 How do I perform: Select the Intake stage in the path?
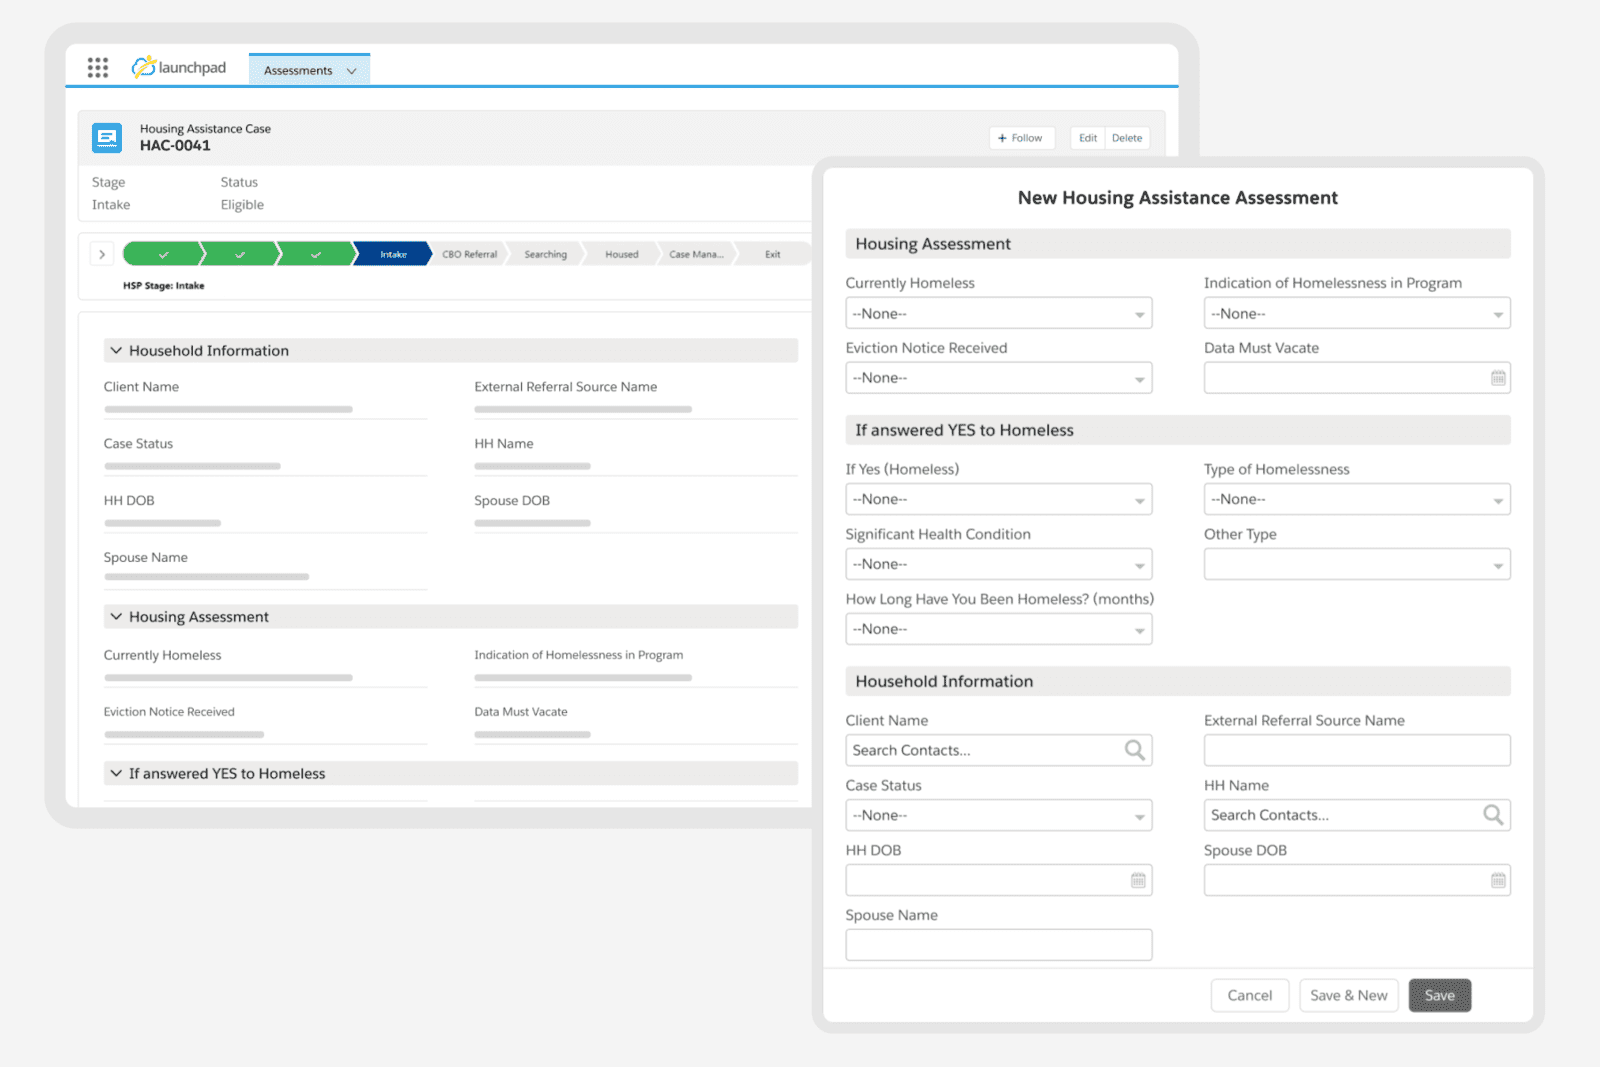pos(393,254)
